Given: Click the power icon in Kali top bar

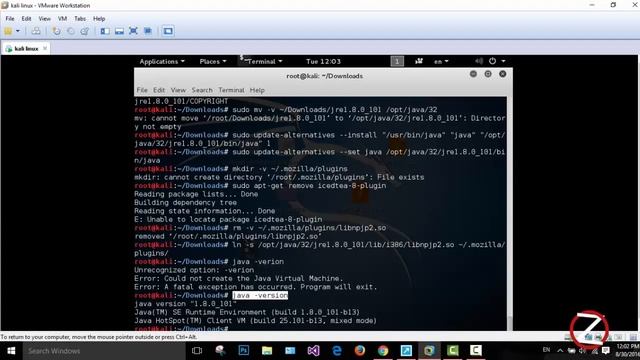Looking at the screenshot, I should [492, 61].
